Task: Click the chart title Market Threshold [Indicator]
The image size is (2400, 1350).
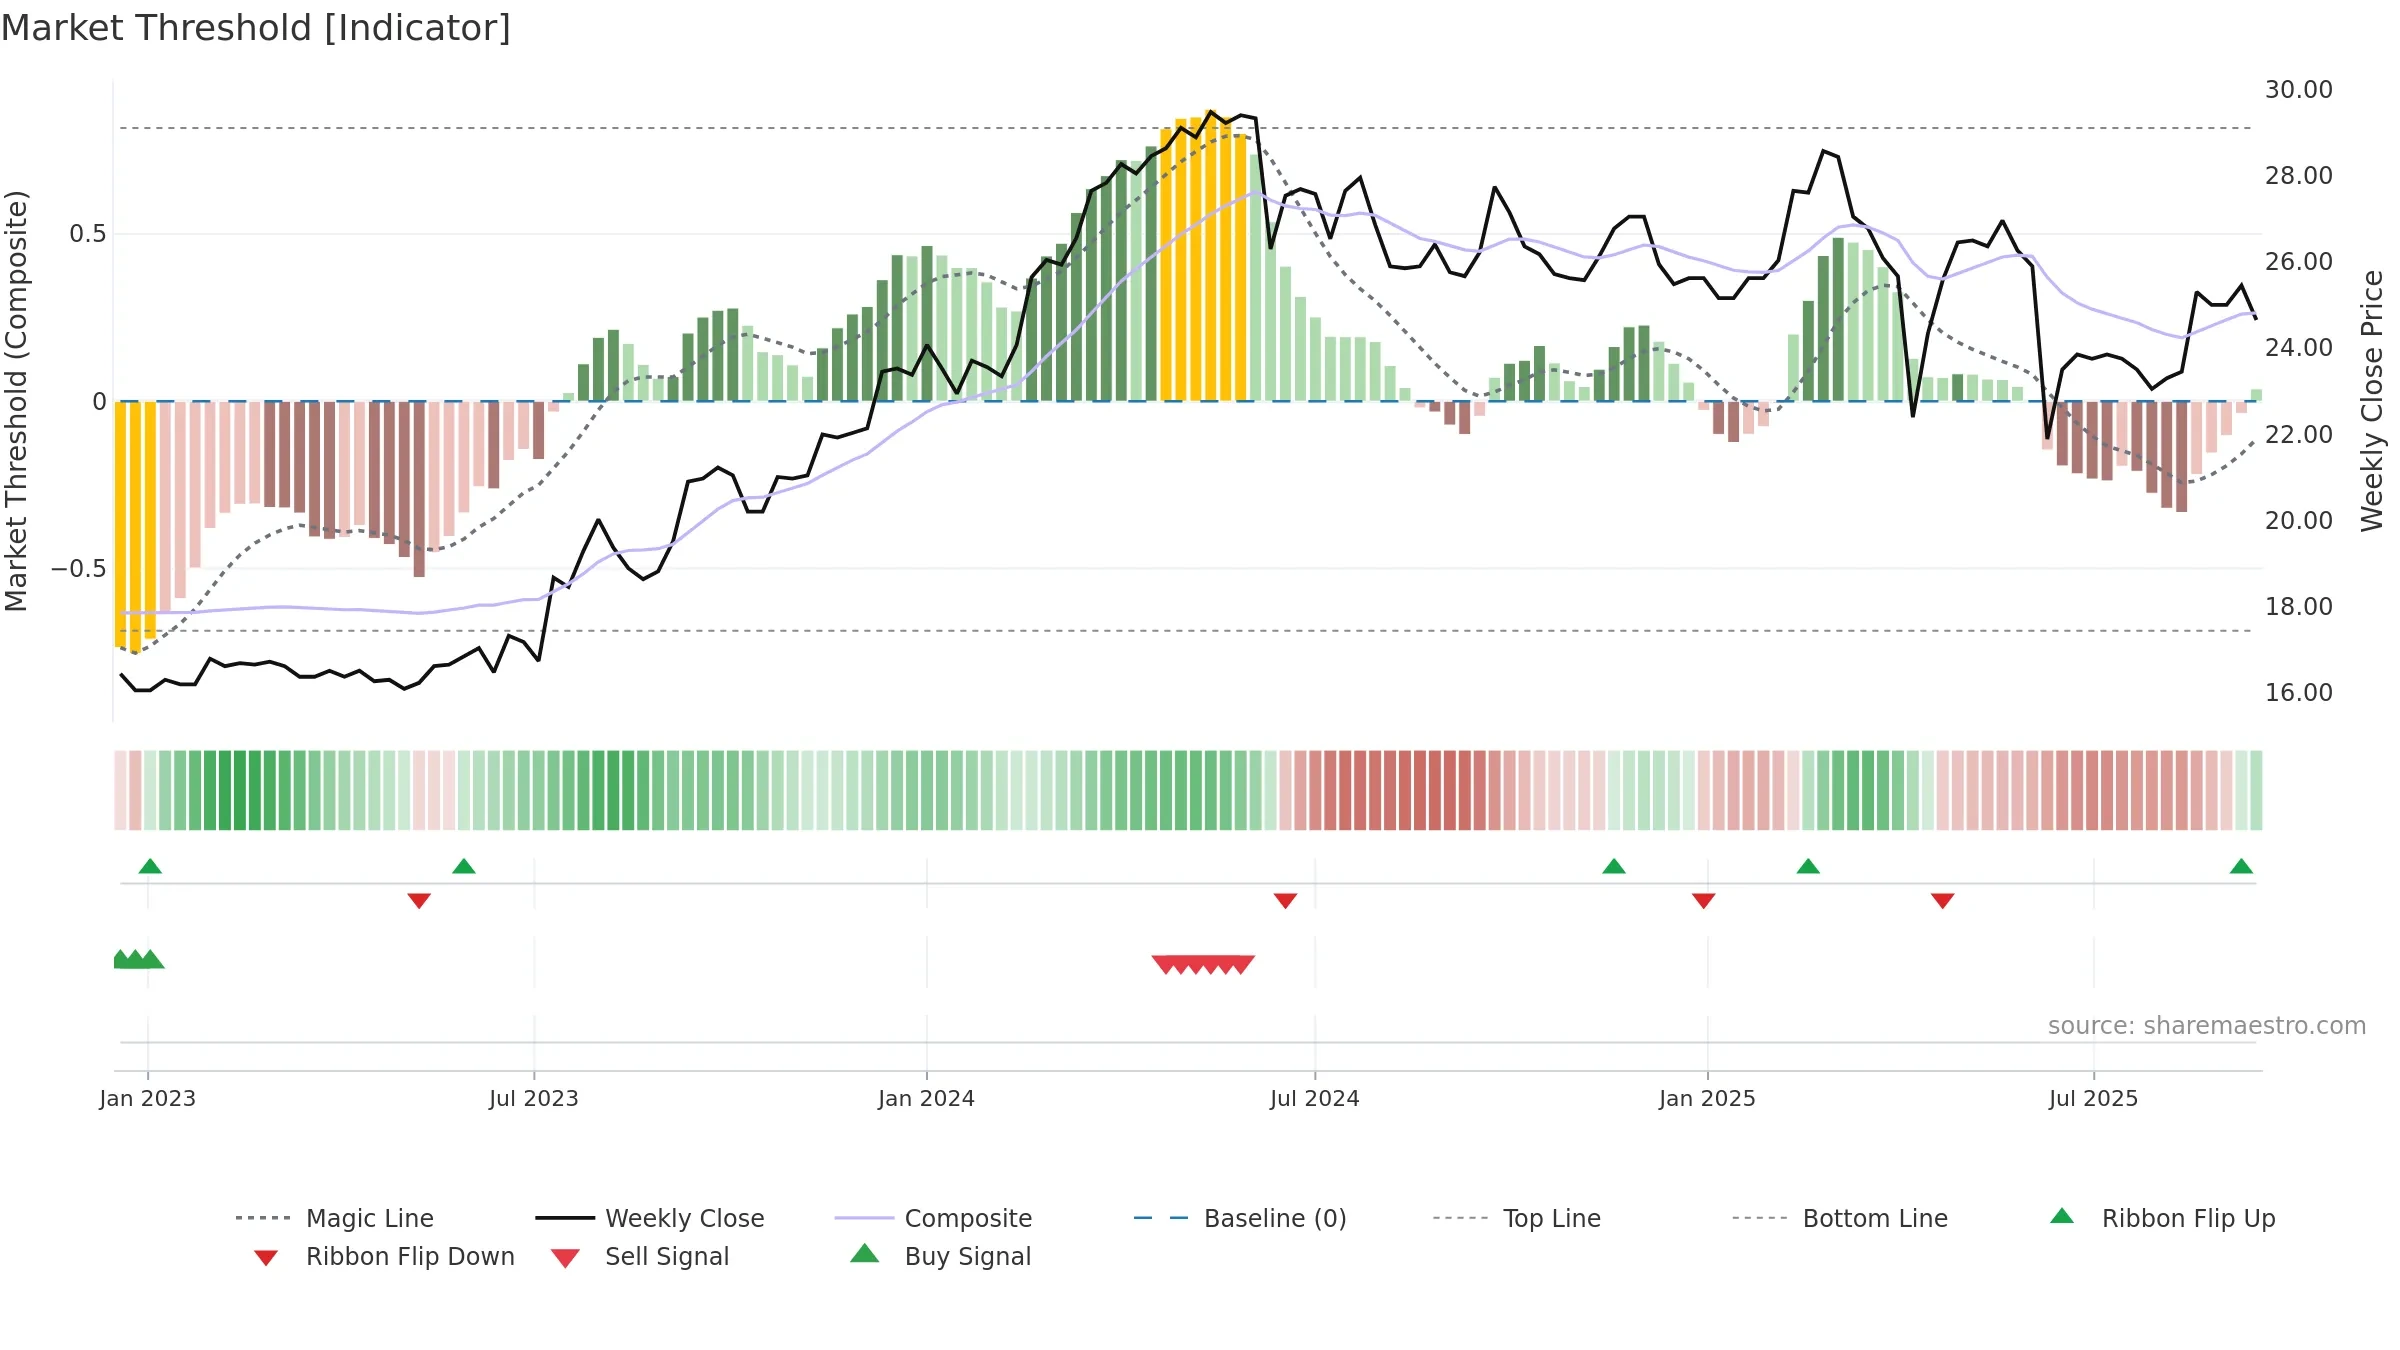Action: pyautogui.click(x=256, y=28)
